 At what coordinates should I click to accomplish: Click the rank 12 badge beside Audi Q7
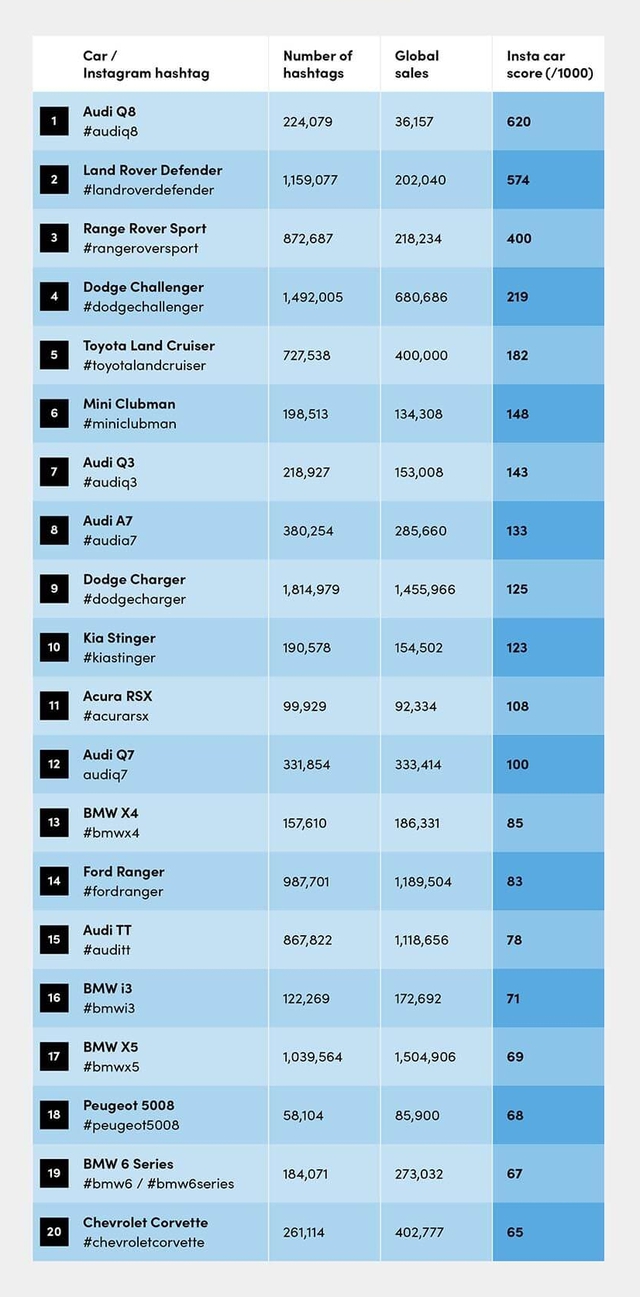click(54, 764)
